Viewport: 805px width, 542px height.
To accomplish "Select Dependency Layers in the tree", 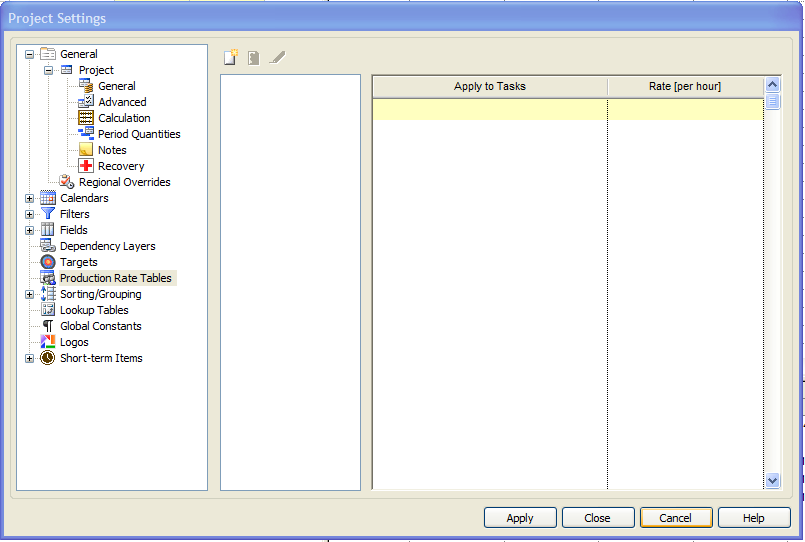I will click(107, 246).
